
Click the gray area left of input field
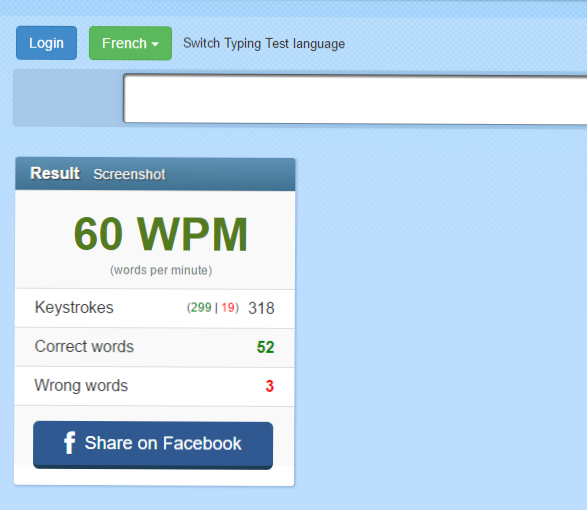click(x=68, y=98)
